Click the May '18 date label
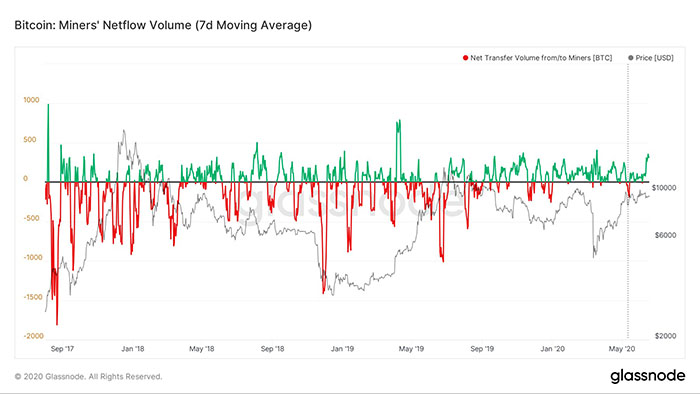 click(x=202, y=349)
